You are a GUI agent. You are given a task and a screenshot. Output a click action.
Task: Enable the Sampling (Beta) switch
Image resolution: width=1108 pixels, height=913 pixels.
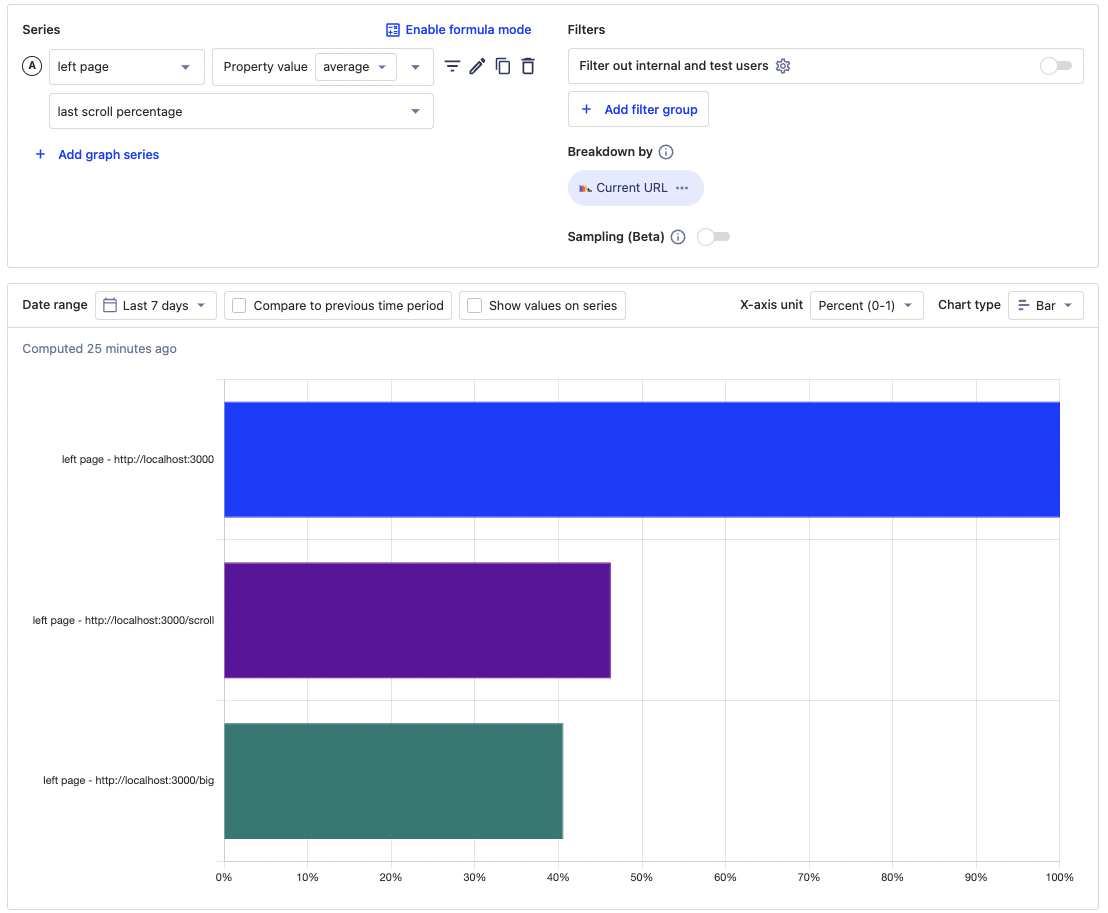point(713,237)
